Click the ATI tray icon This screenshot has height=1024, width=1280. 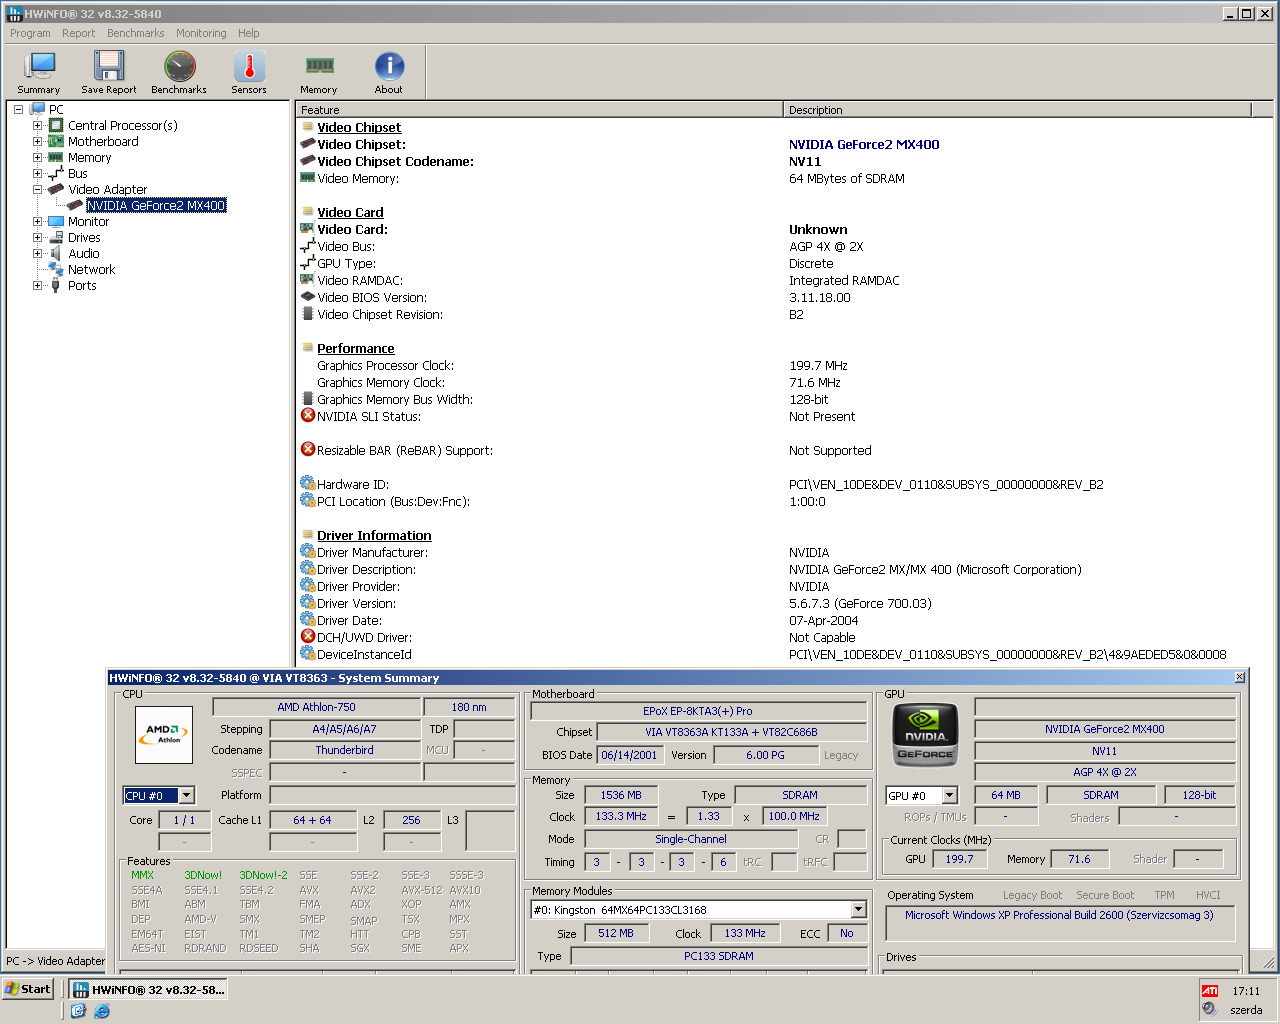point(1210,991)
